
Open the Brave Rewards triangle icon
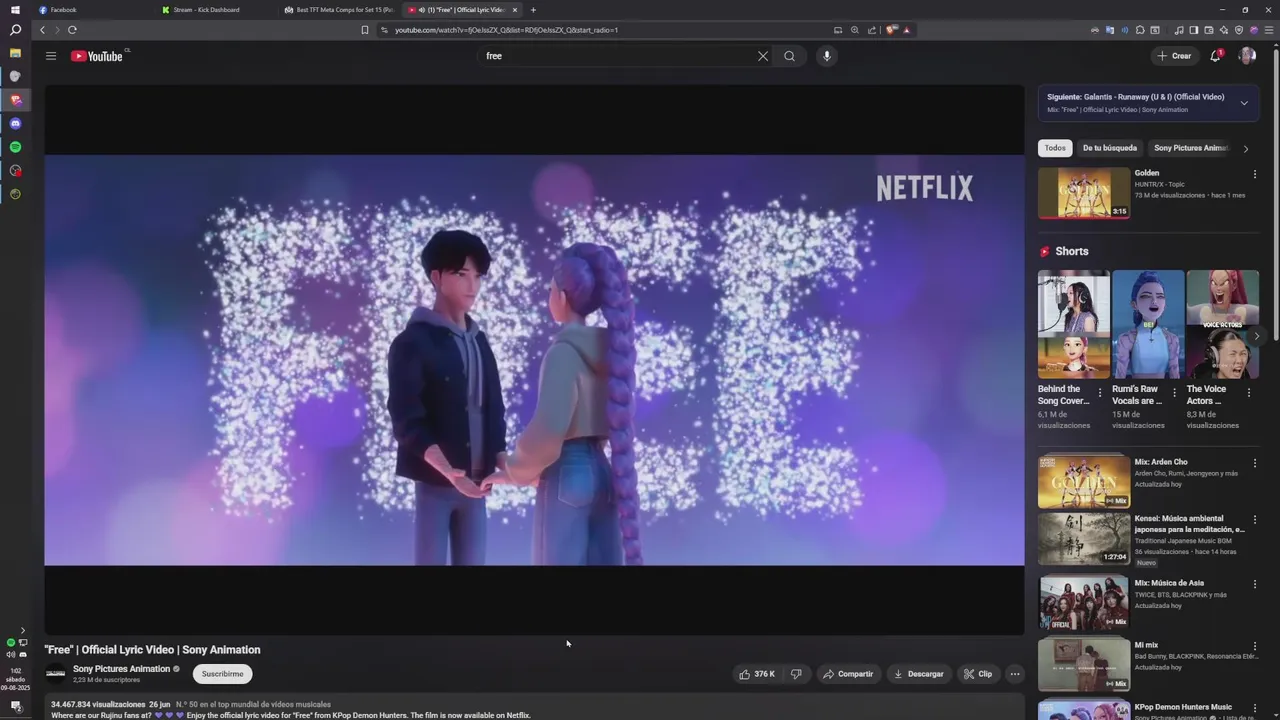click(x=907, y=30)
